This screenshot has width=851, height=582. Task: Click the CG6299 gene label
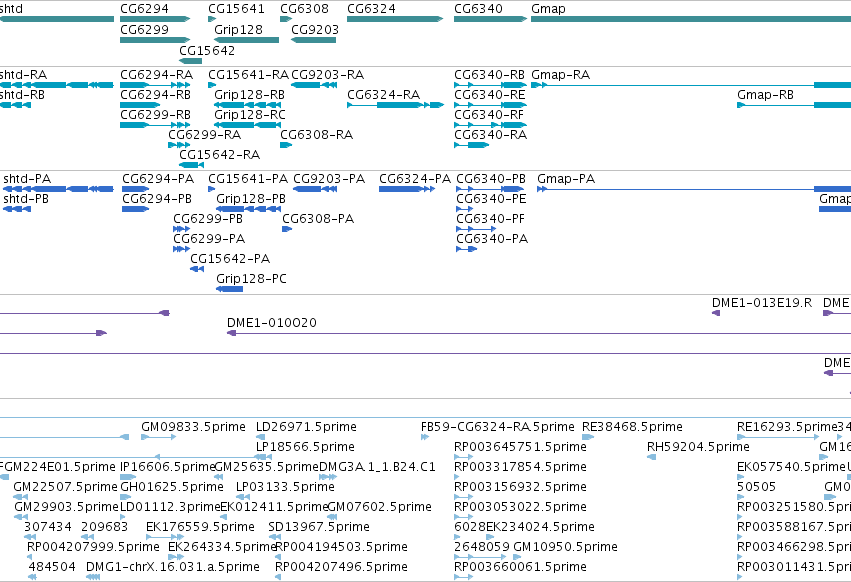point(144,29)
